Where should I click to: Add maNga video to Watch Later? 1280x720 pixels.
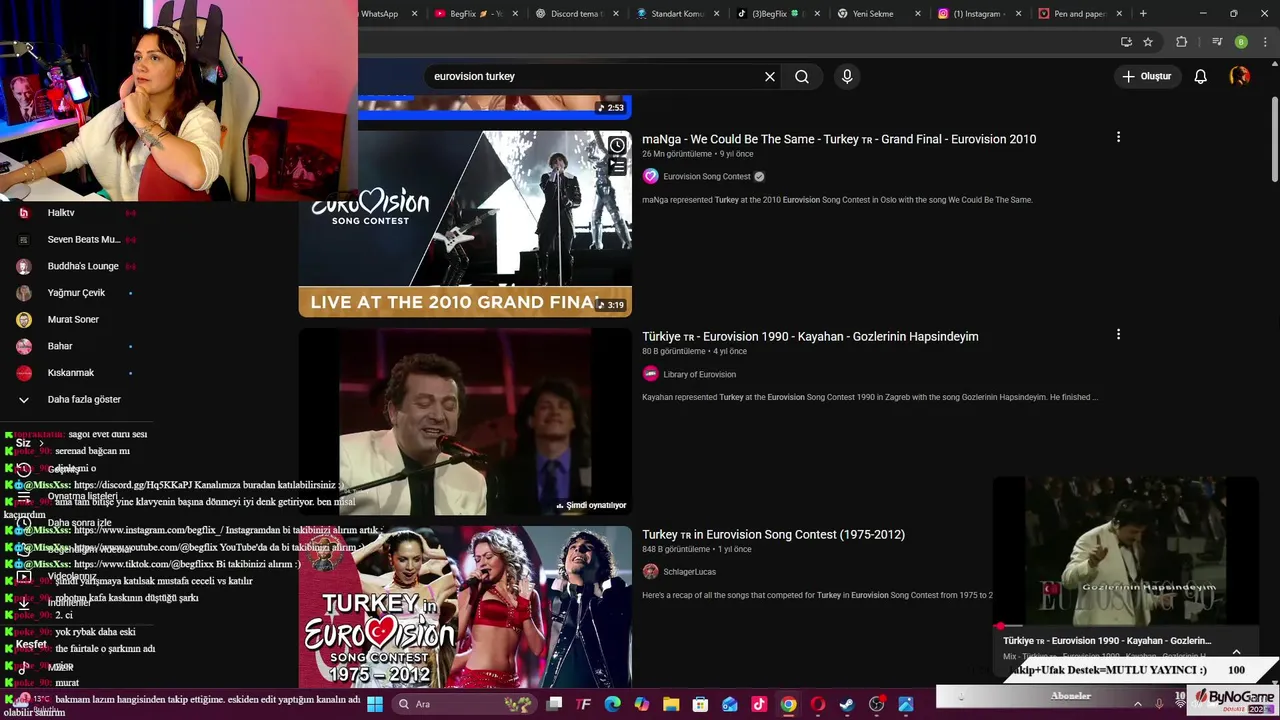point(617,146)
